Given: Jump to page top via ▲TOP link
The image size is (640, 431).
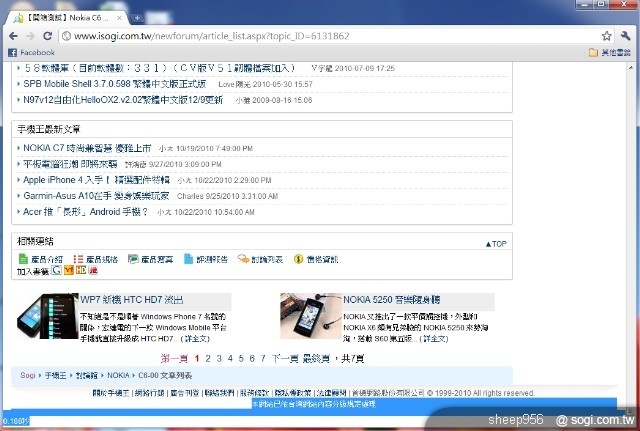Looking at the screenshot, I should click(495, 243).
